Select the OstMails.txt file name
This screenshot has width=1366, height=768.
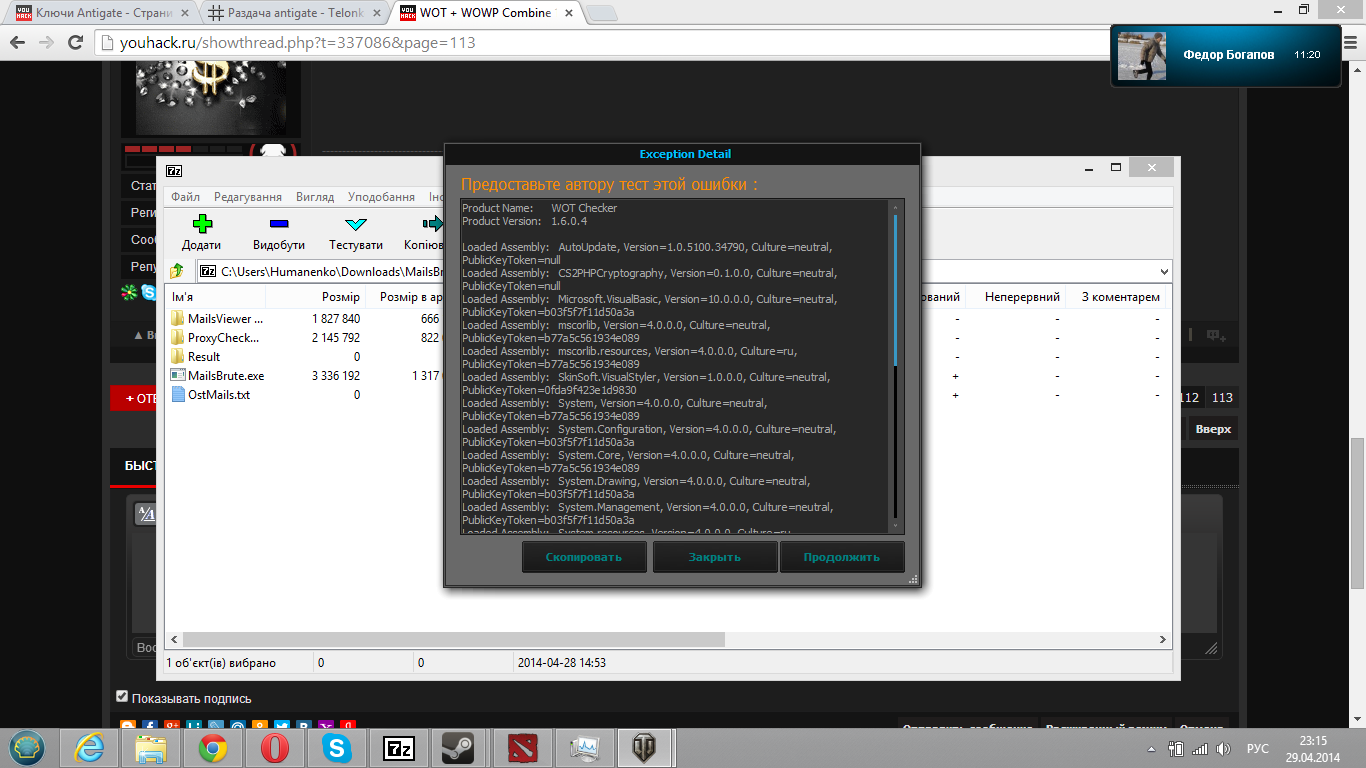[x=219, y=395]
